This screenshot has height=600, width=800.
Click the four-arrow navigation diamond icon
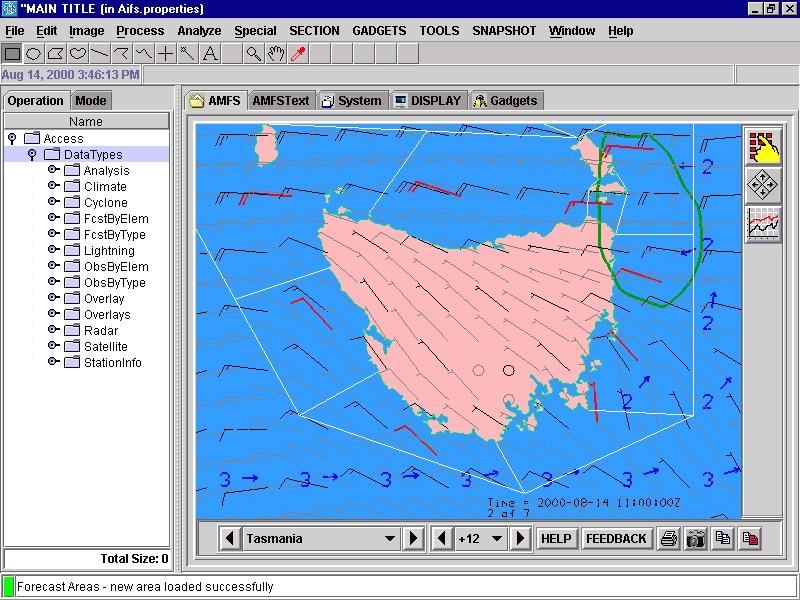(x=763, y=185)
